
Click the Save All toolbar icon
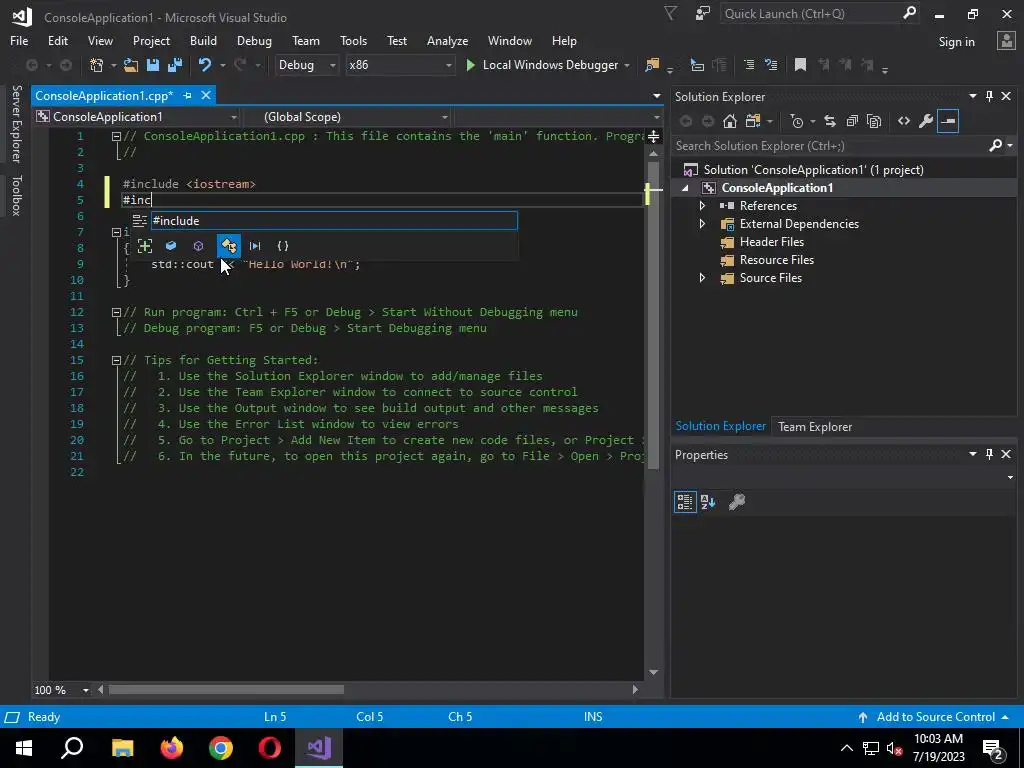point(174,65)
